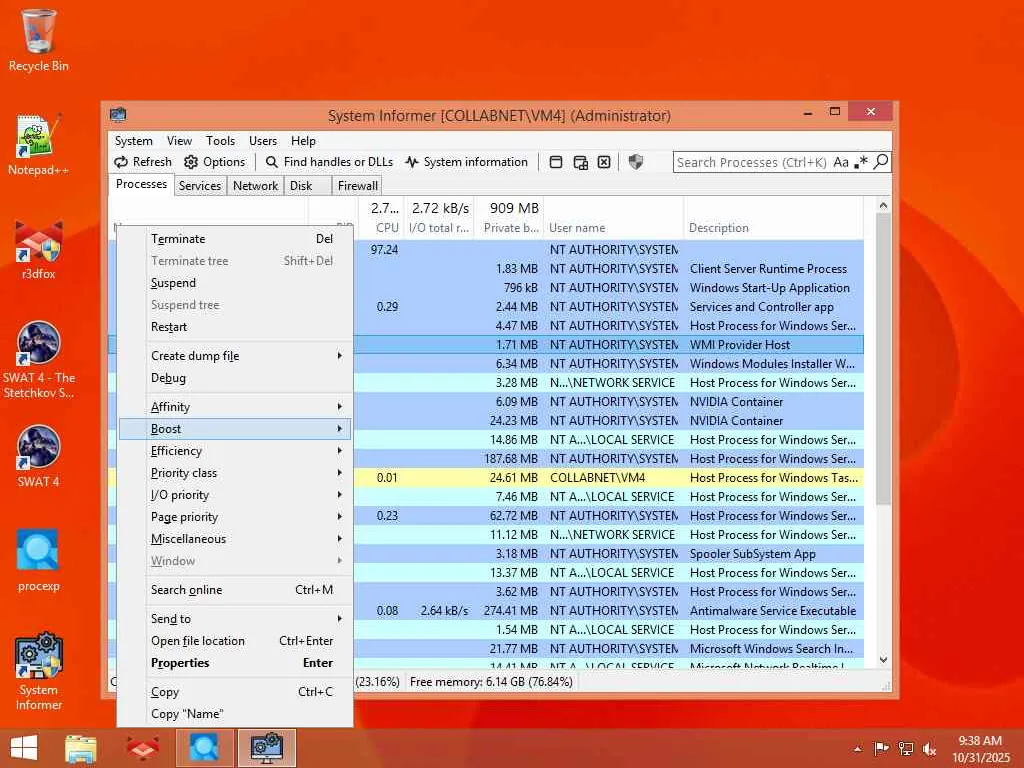Select the System Informer desktop shortcut
Viewport: 1024px width, 768px height.
pos(39,671)
